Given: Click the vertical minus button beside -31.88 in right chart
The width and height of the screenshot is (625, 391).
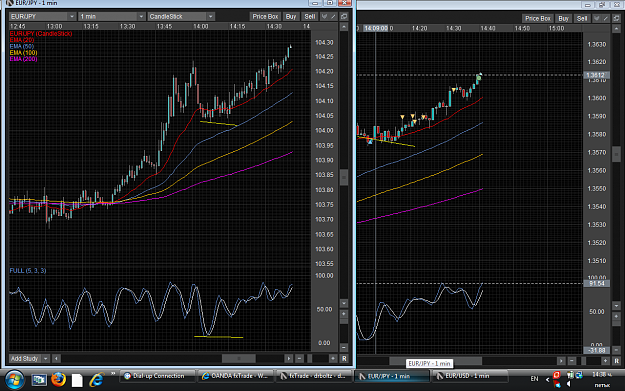Looking at the screenshot, I should (x=616, y=350).
